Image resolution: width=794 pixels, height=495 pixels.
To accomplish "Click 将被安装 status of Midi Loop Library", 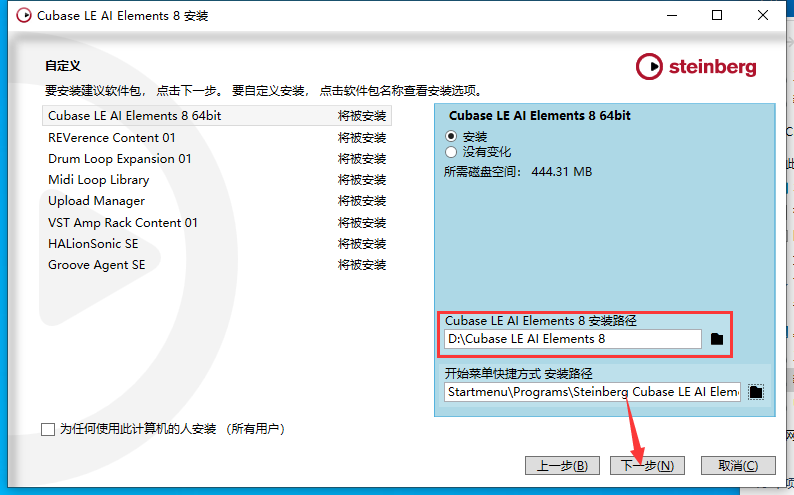I will (362, 180).
